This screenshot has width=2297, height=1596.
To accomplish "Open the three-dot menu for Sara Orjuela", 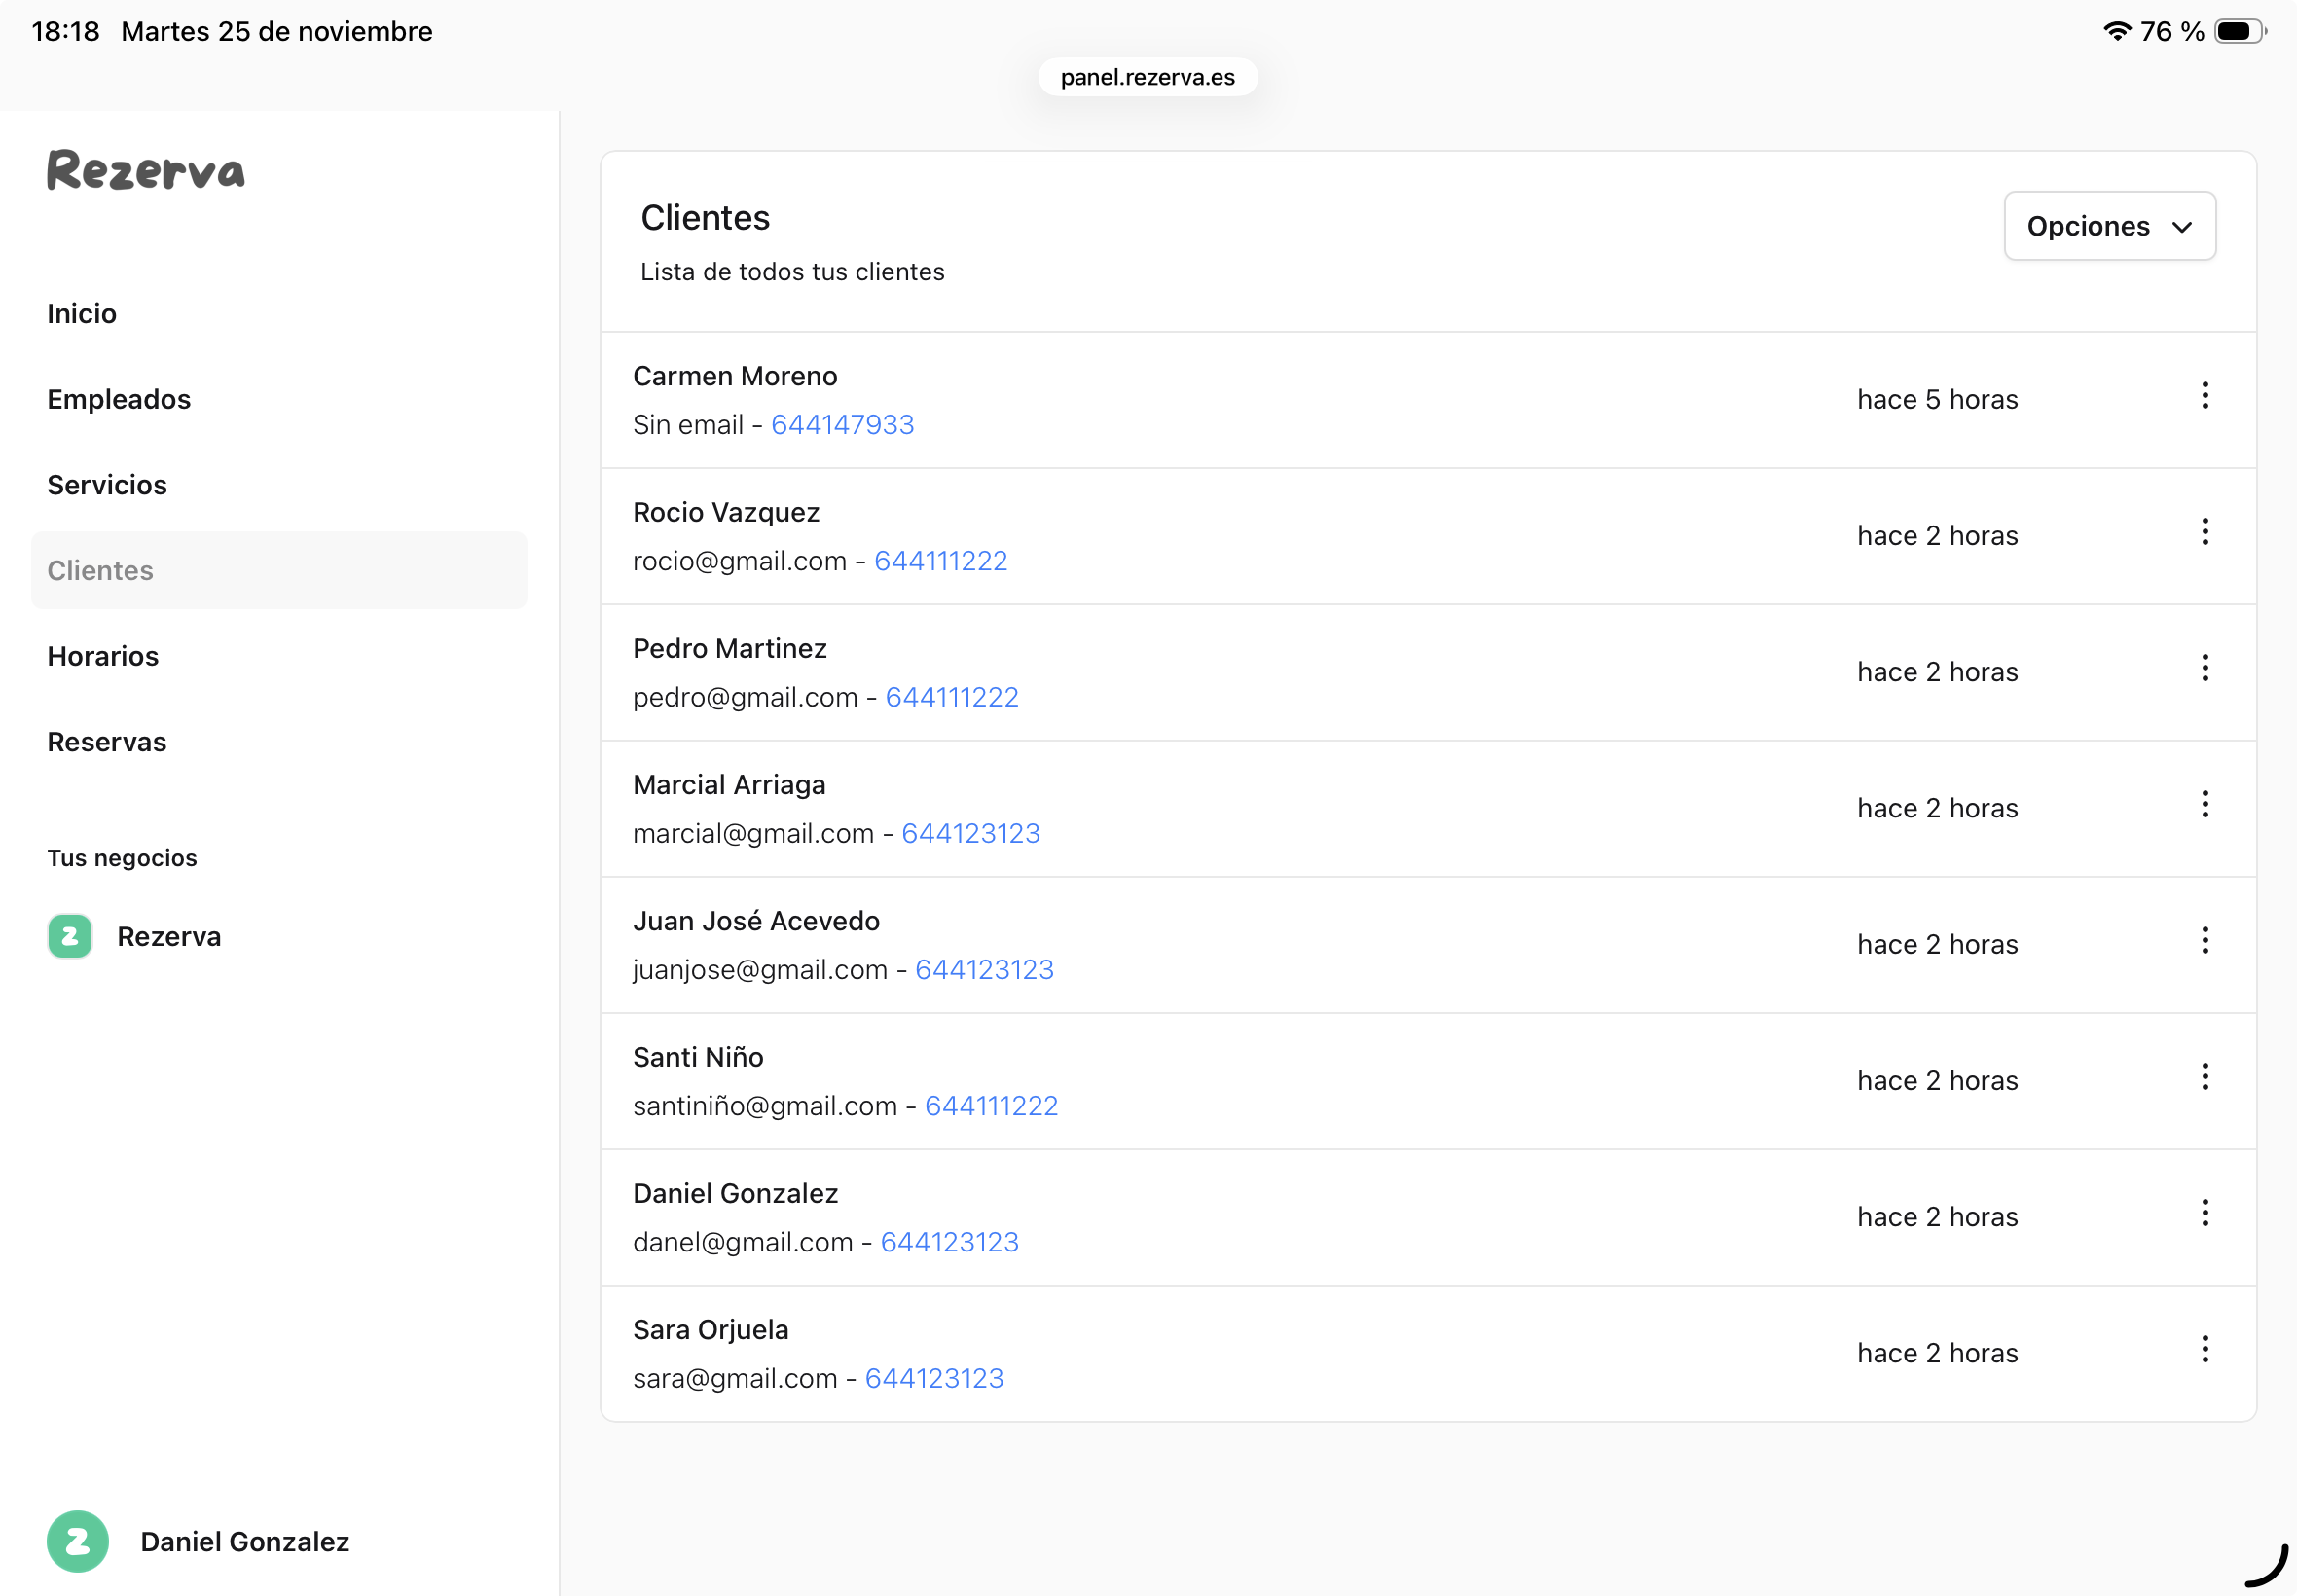I will (2204, 1349).
